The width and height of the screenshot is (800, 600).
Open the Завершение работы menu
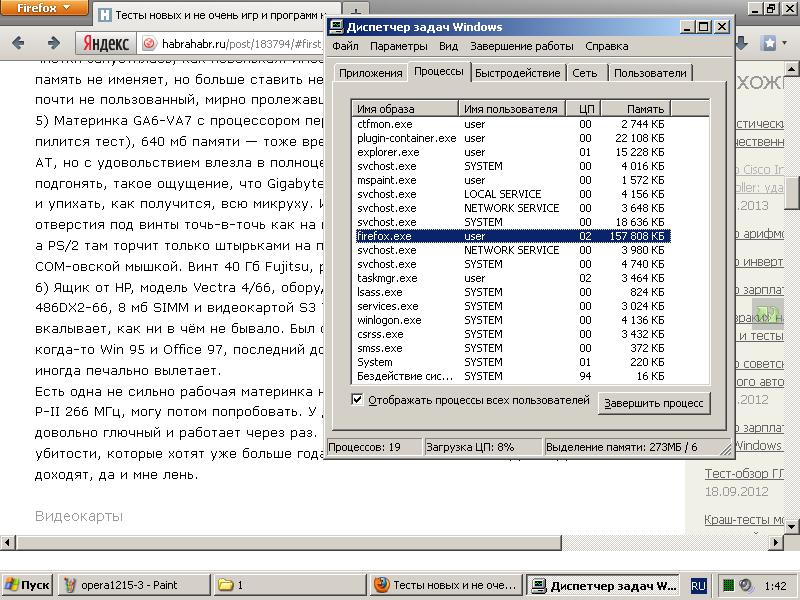521,46
